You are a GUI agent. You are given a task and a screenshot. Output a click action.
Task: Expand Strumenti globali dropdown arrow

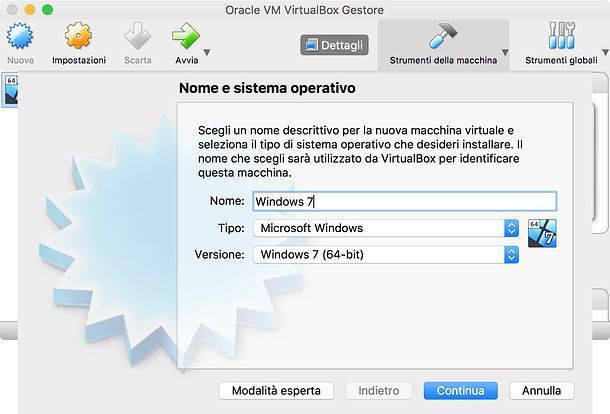click(605, 52)
